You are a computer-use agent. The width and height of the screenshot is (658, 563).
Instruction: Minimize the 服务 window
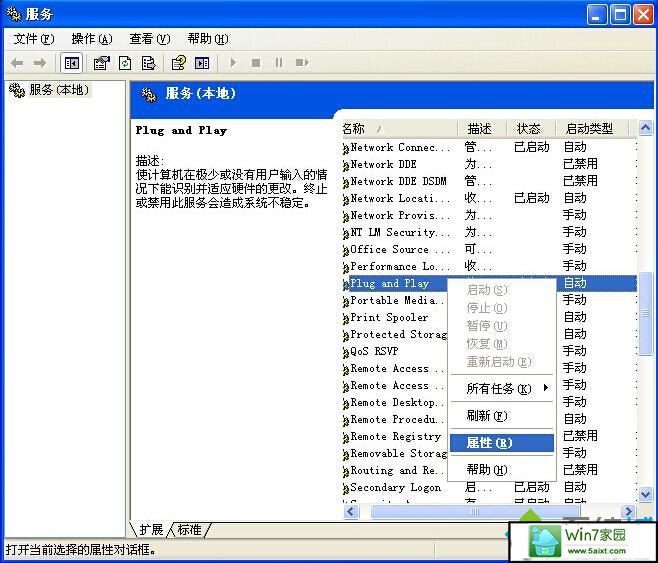click(596, 14)
